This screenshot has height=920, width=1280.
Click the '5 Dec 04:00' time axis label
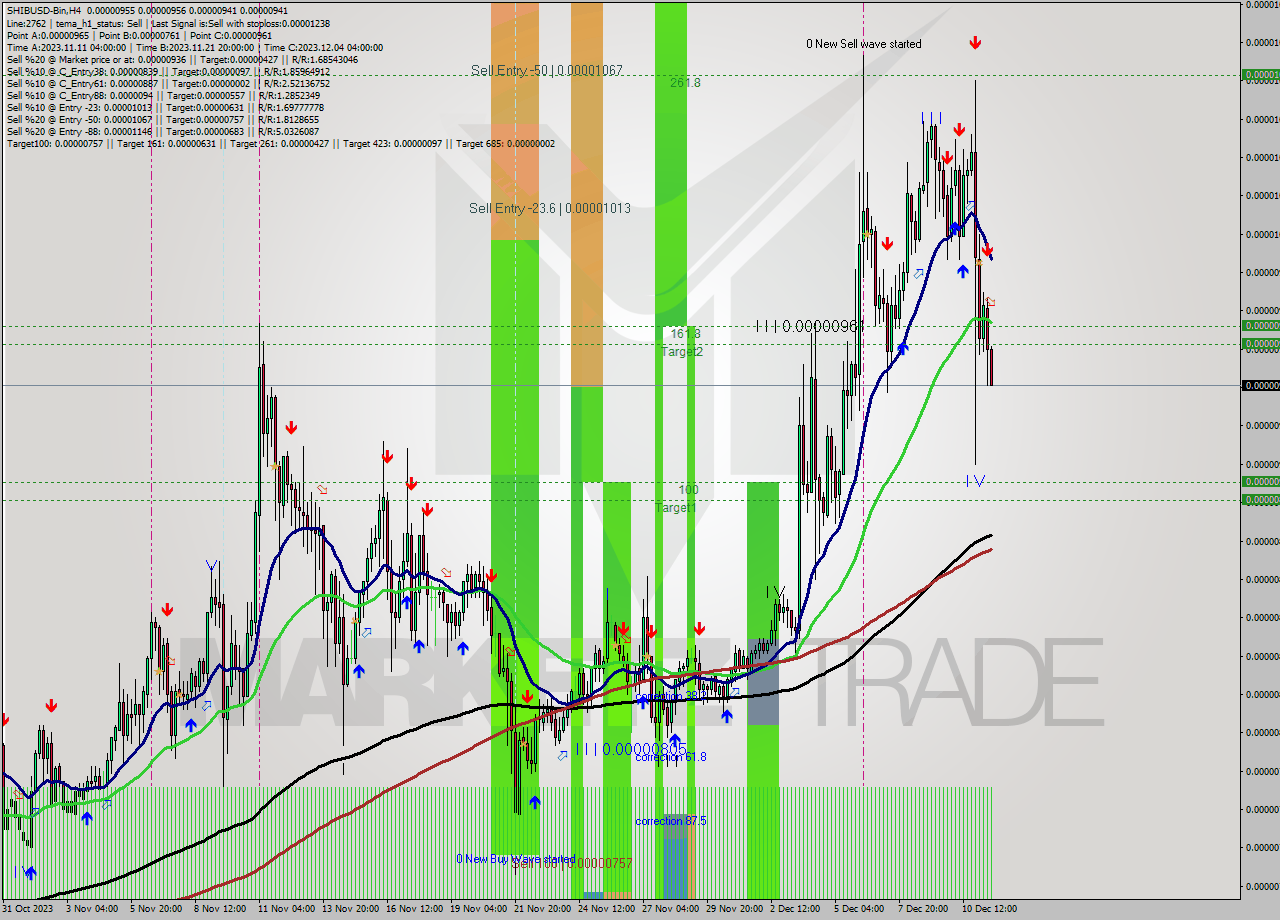(859, 909)
